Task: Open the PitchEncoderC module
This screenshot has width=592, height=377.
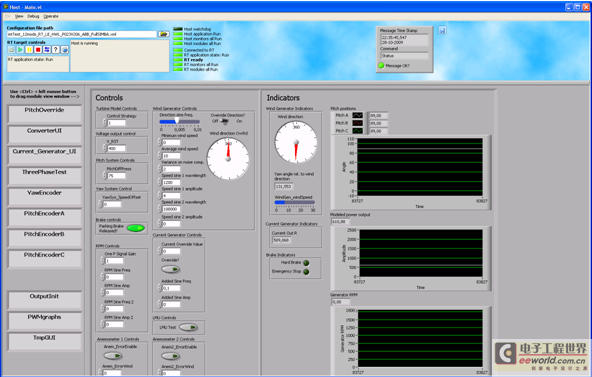Action: coord(45,259)
